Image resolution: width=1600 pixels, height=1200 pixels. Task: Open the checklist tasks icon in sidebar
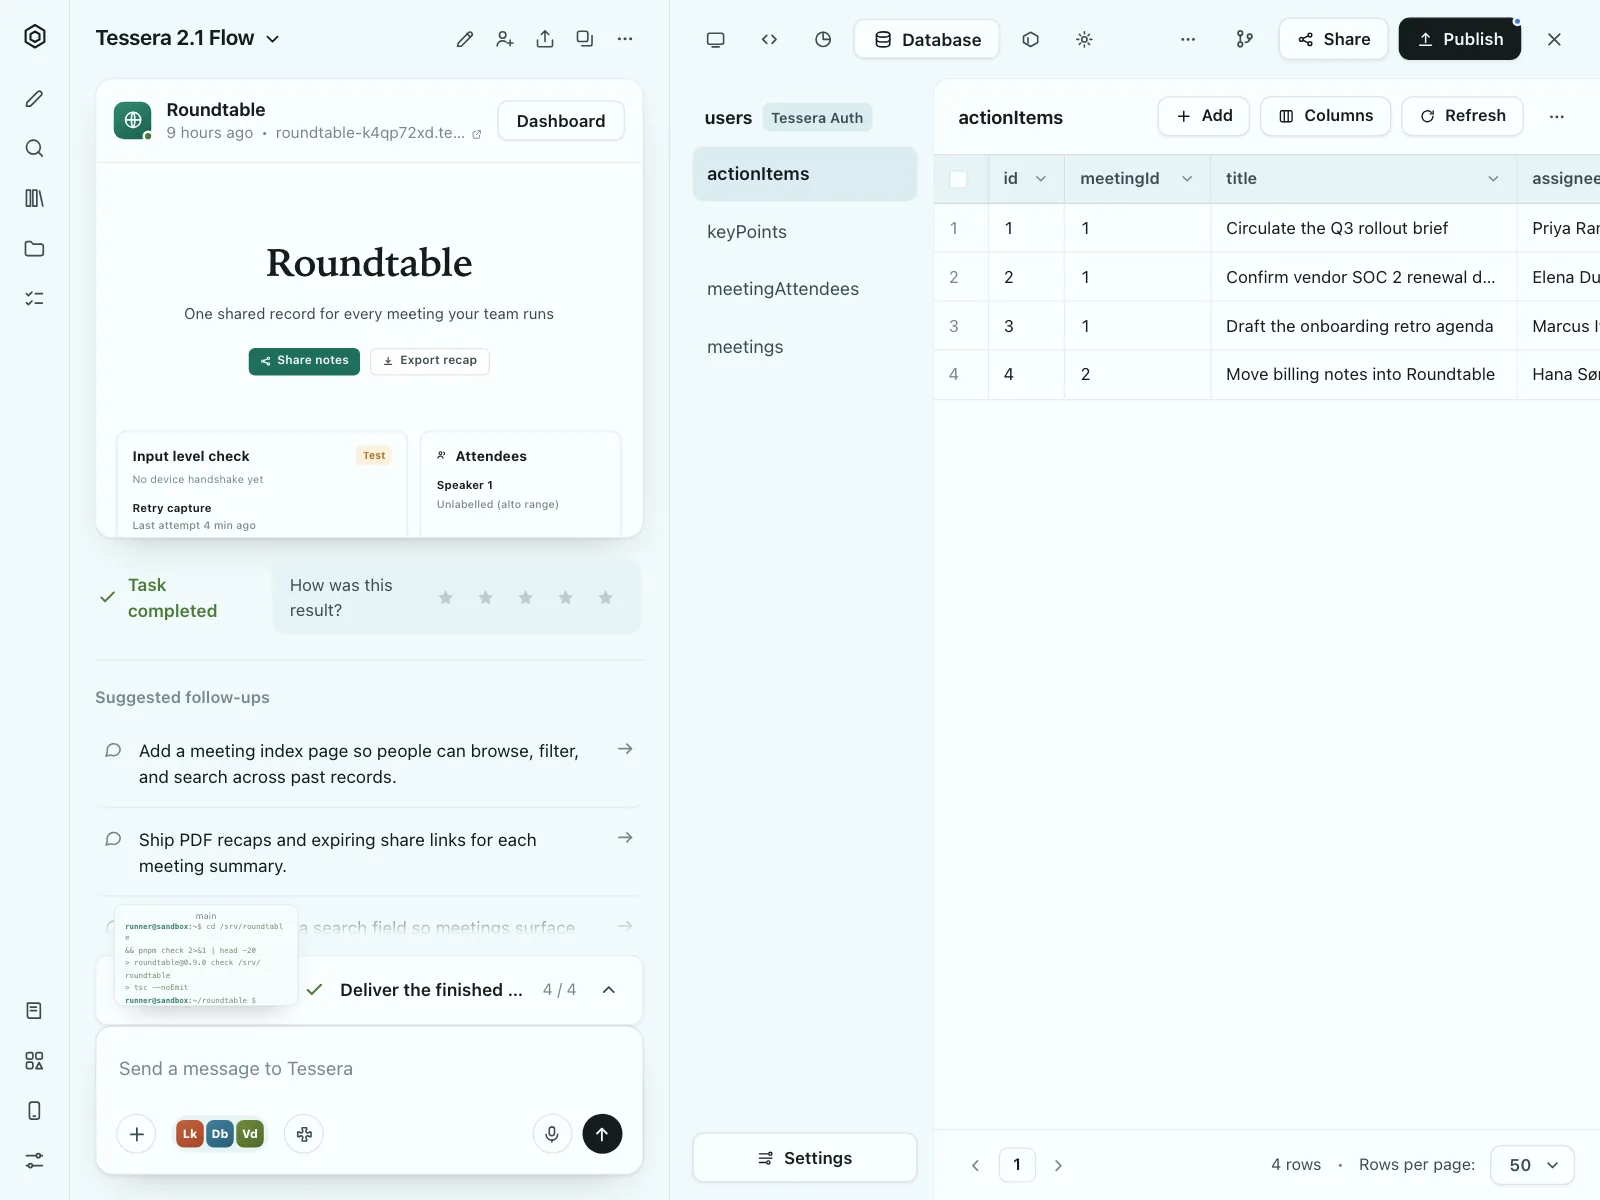35,298
